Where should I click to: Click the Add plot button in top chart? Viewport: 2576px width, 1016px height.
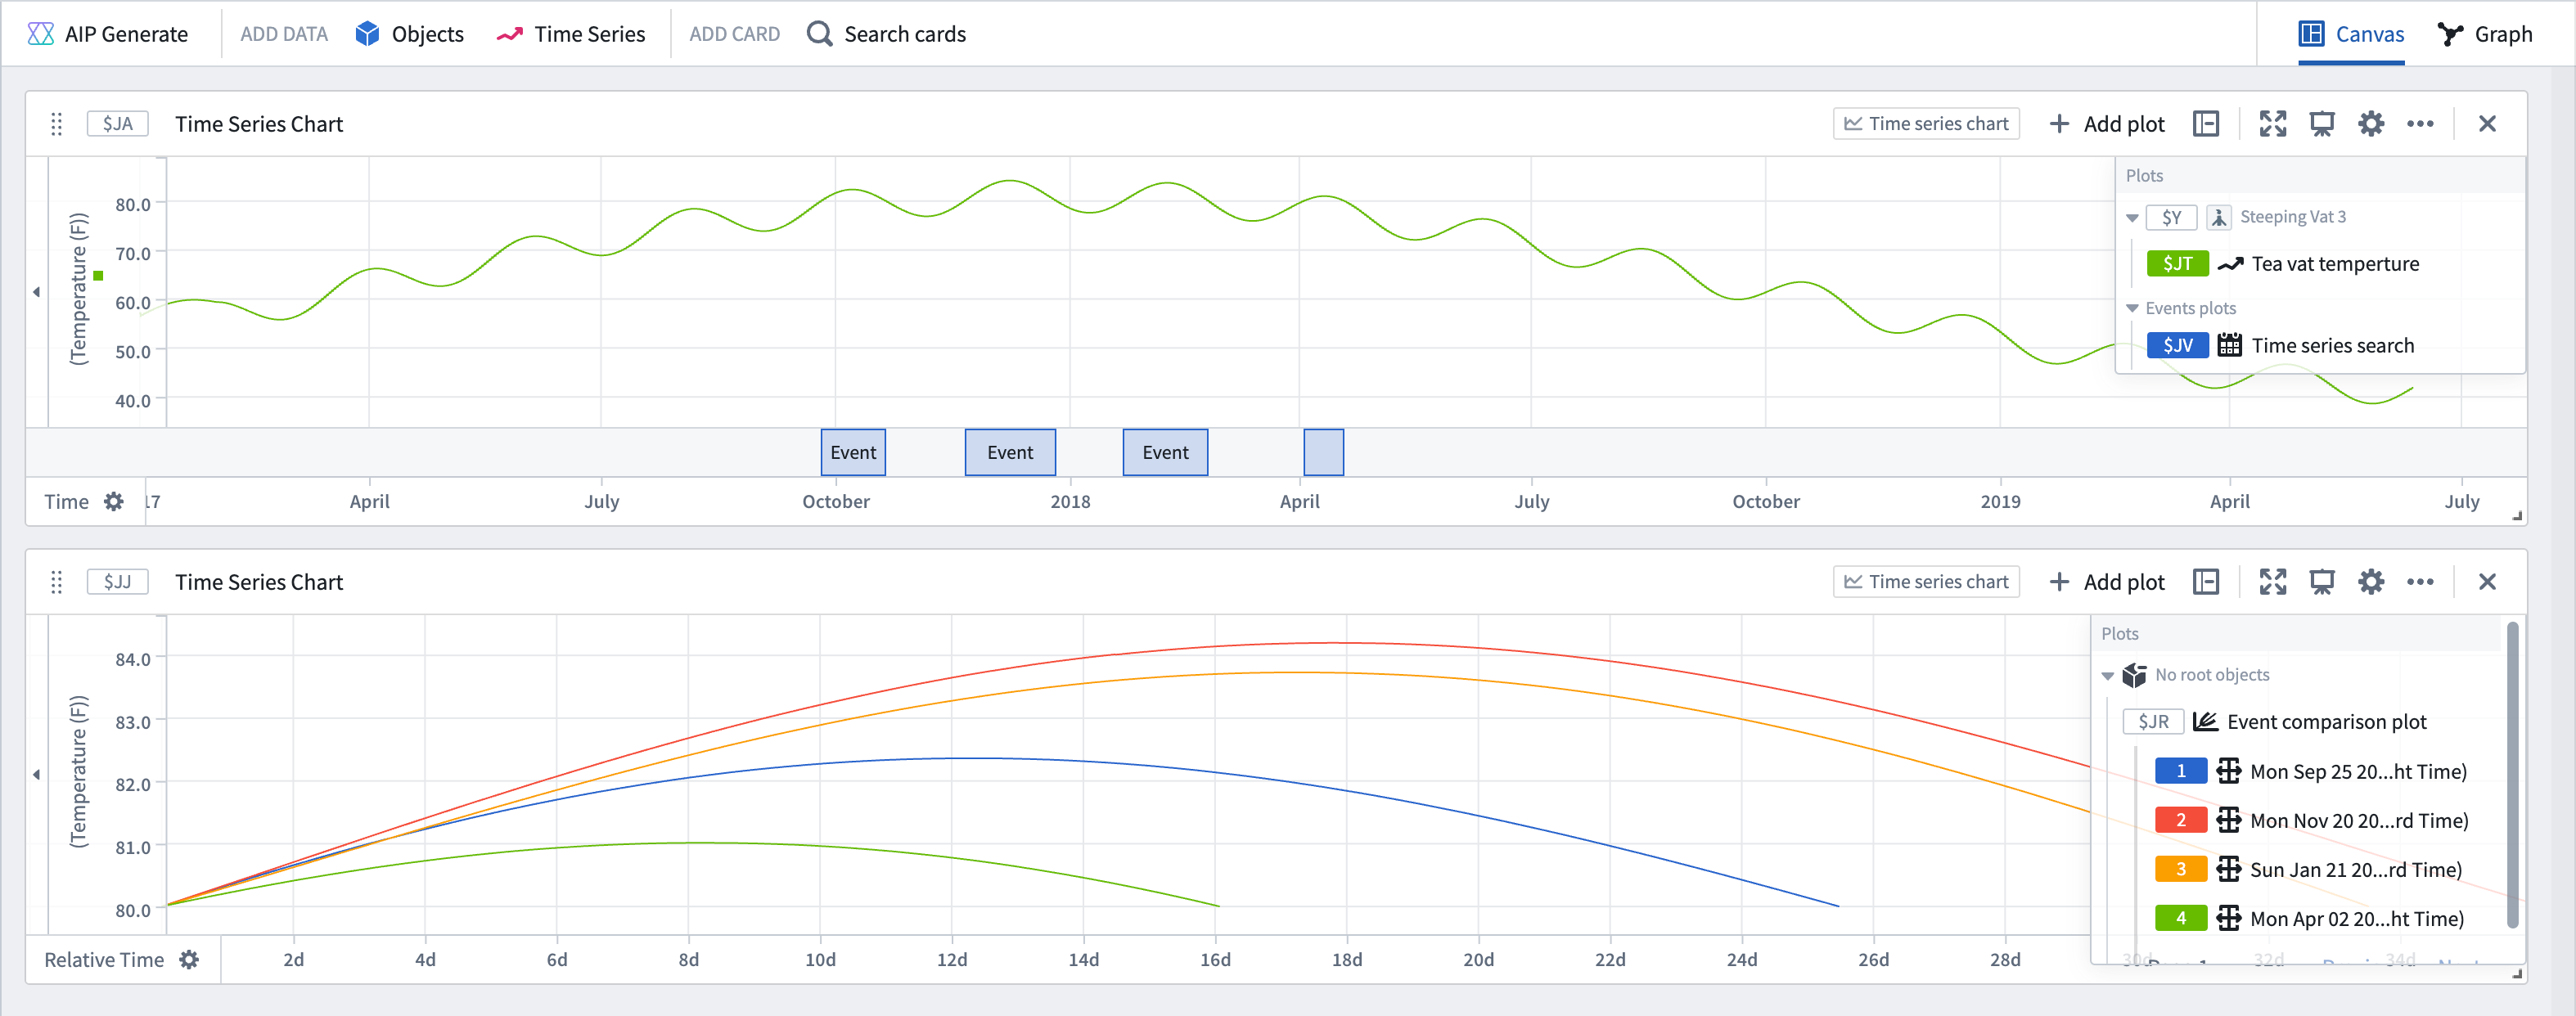pyautogui.click(x=2108, y=123)
